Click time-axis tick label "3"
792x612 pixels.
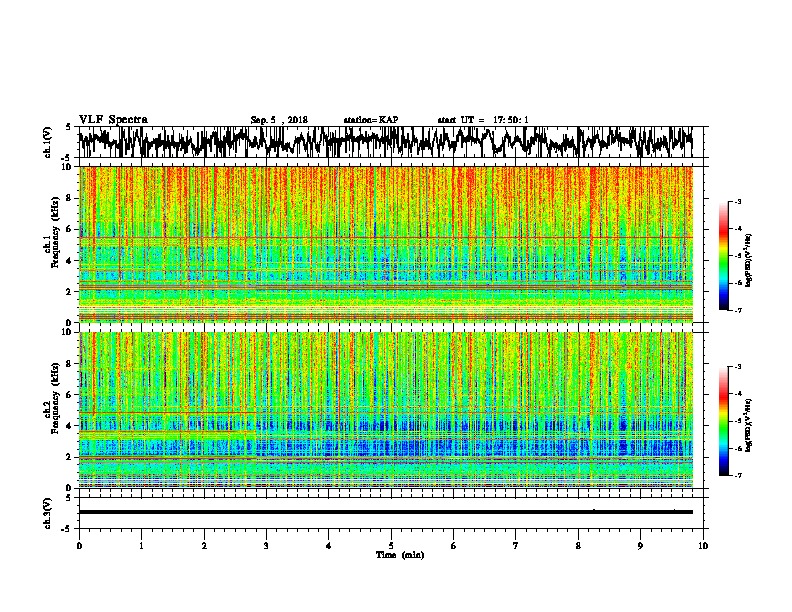pos(266,546)
